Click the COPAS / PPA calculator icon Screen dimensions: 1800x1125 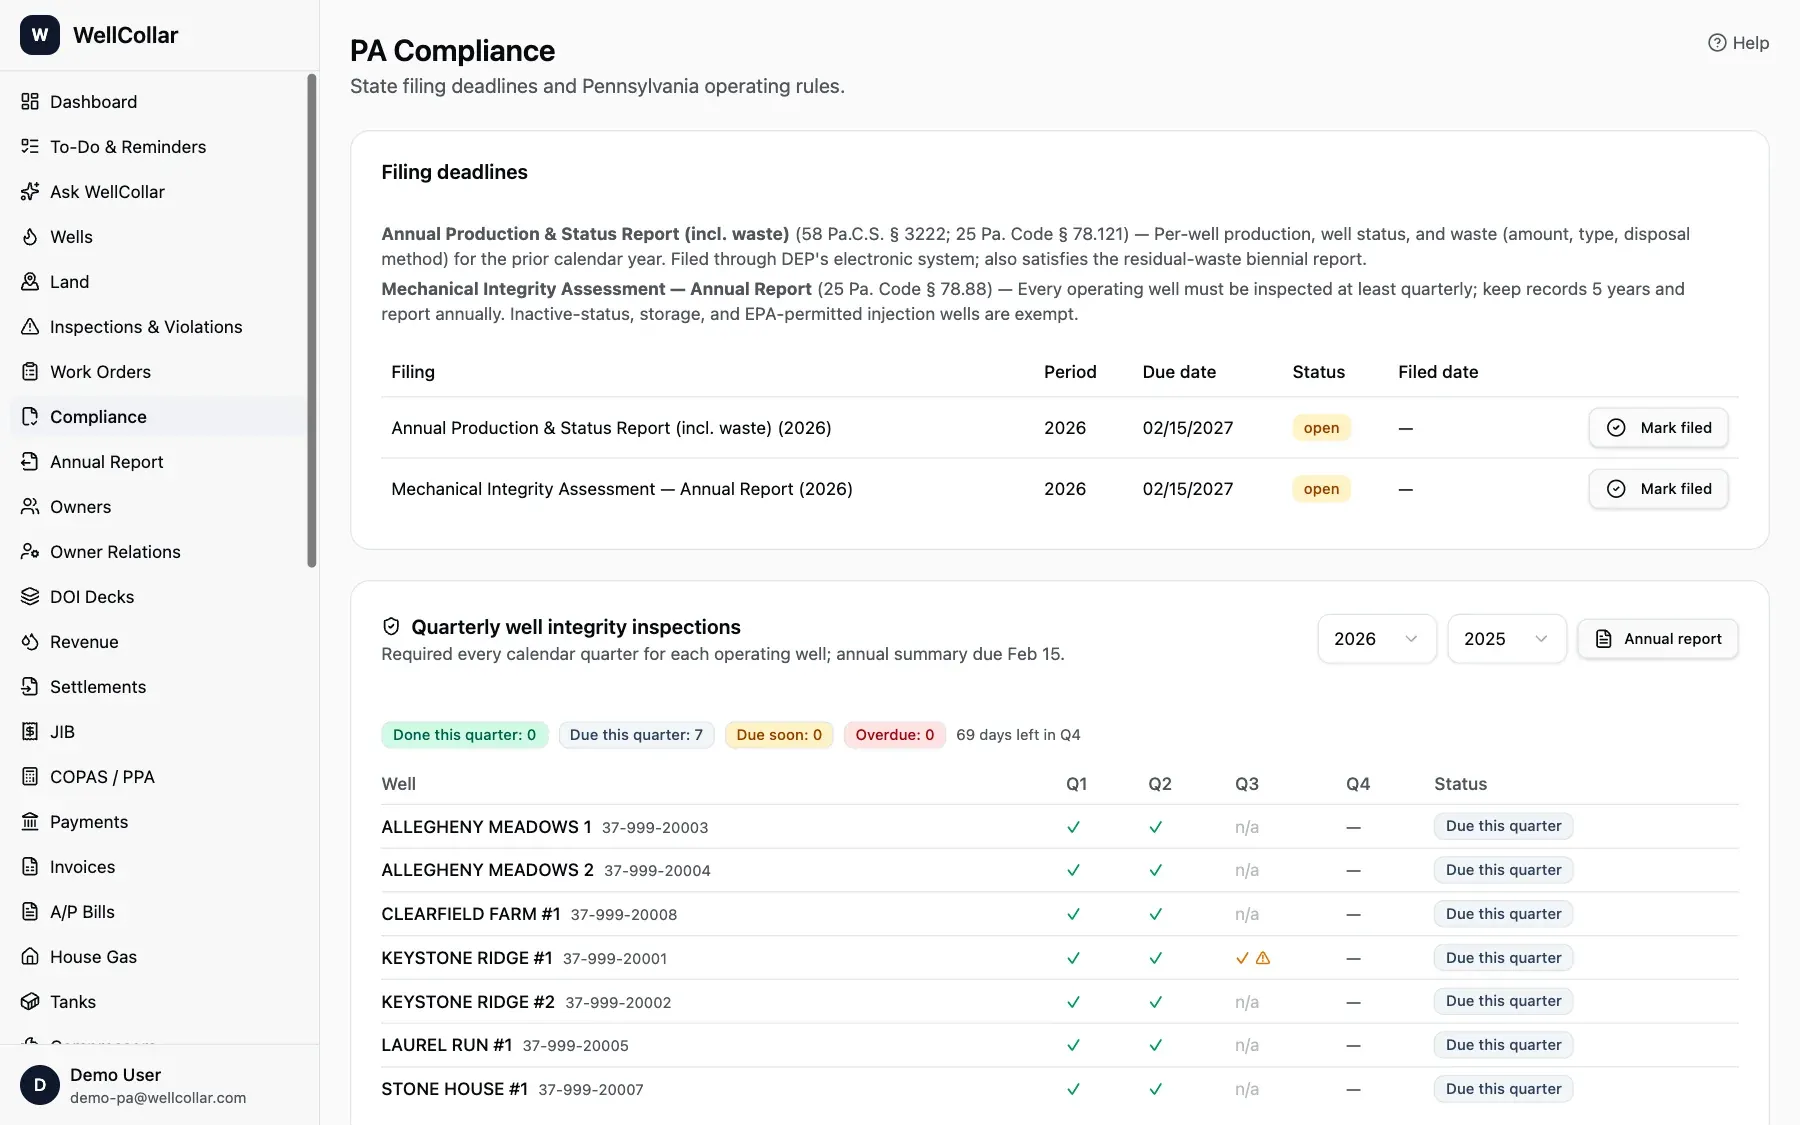(30, 777)
